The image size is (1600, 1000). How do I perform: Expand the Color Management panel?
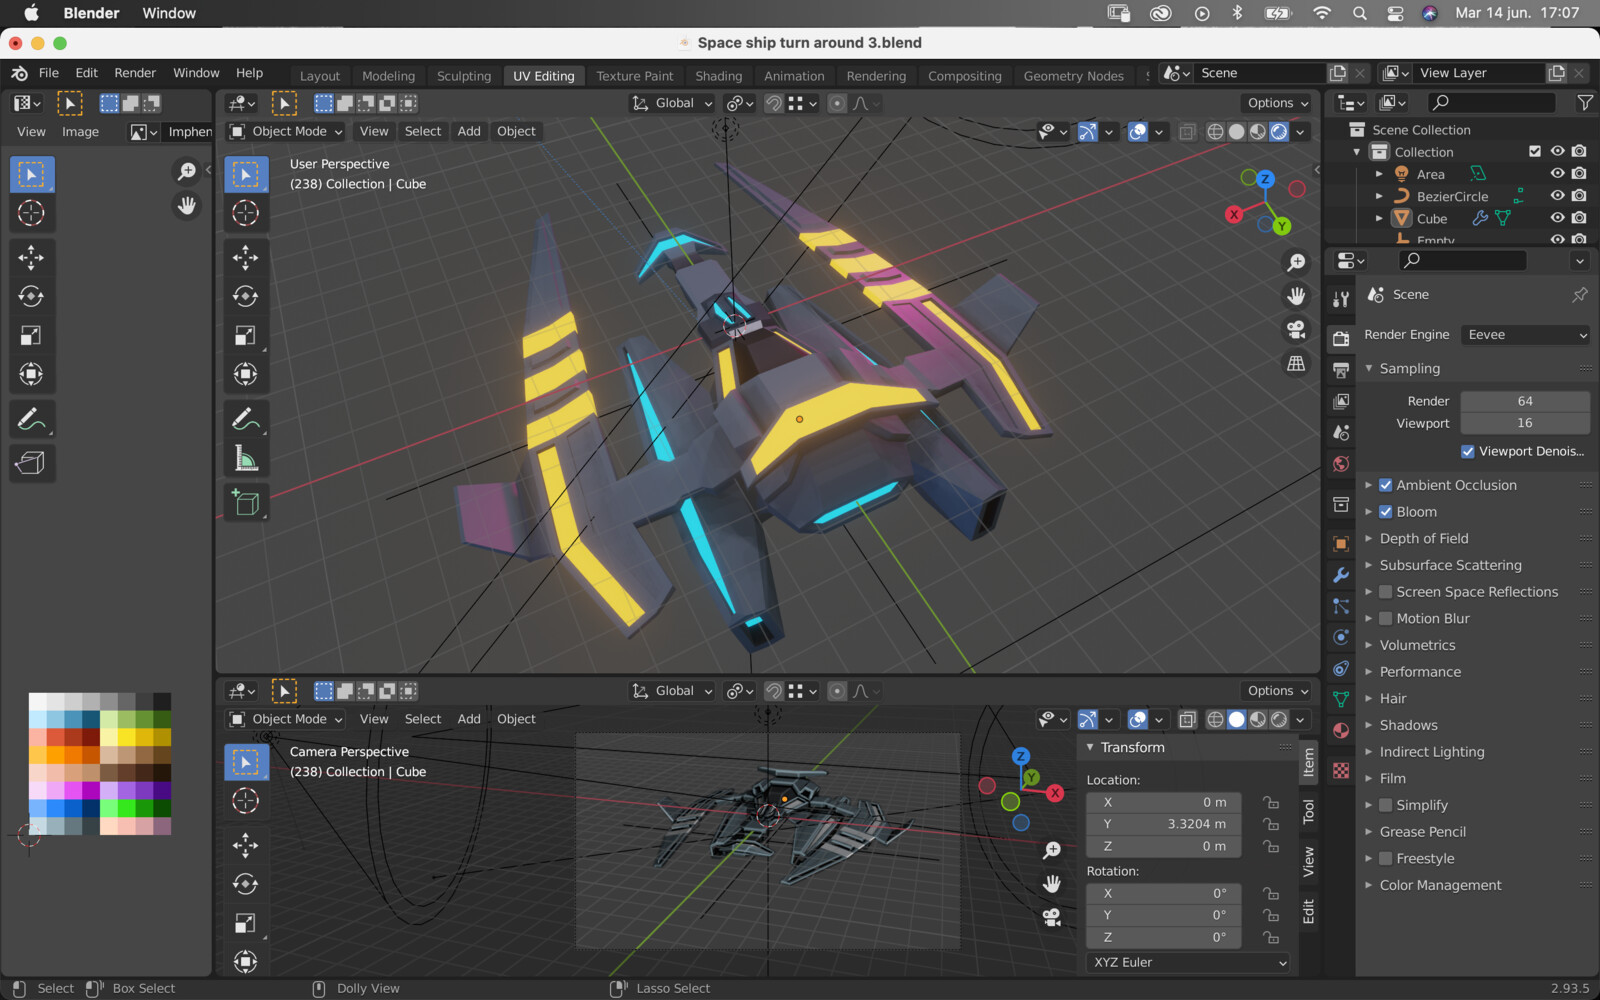tap(1440, 885)
